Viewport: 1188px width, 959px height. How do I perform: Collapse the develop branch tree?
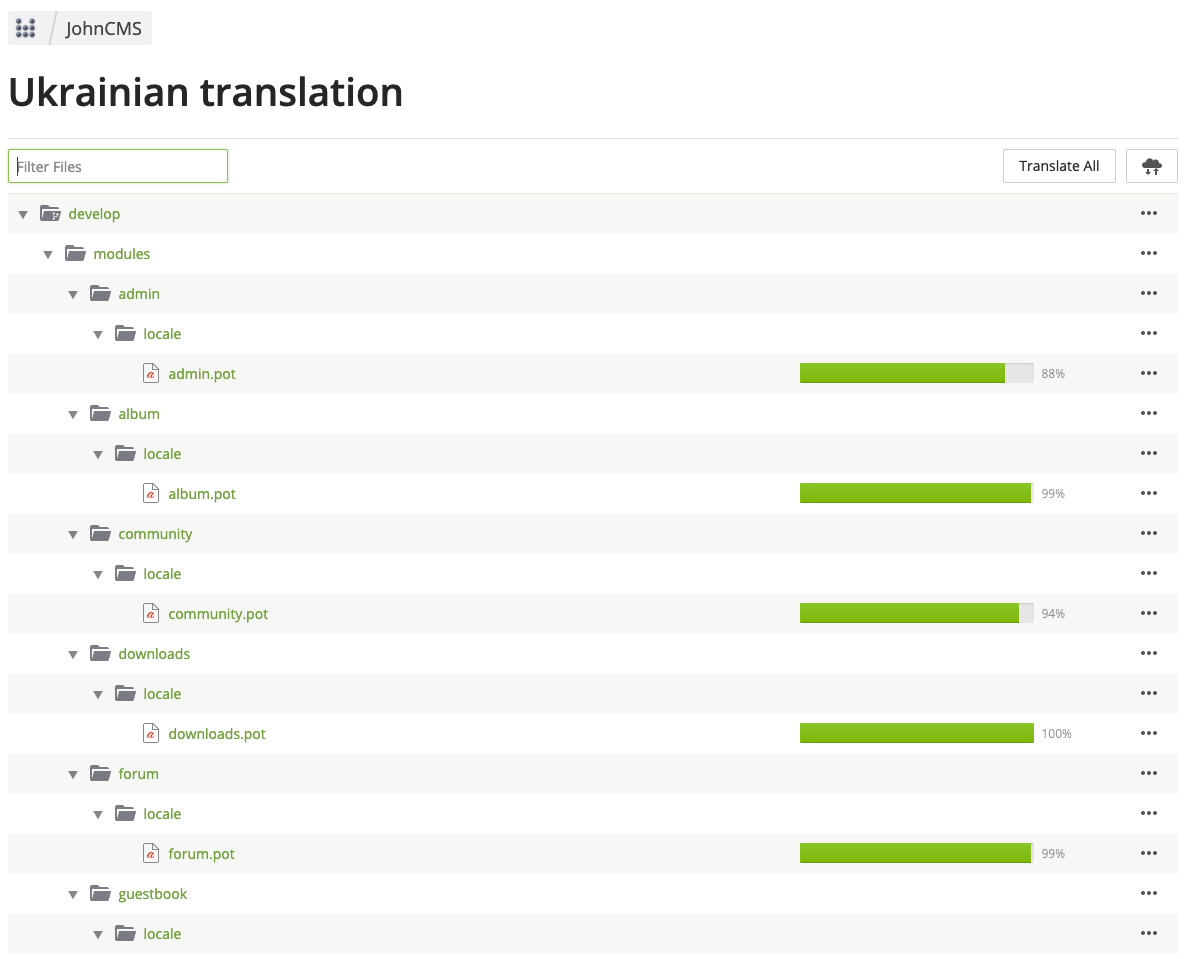click(23, 215)
